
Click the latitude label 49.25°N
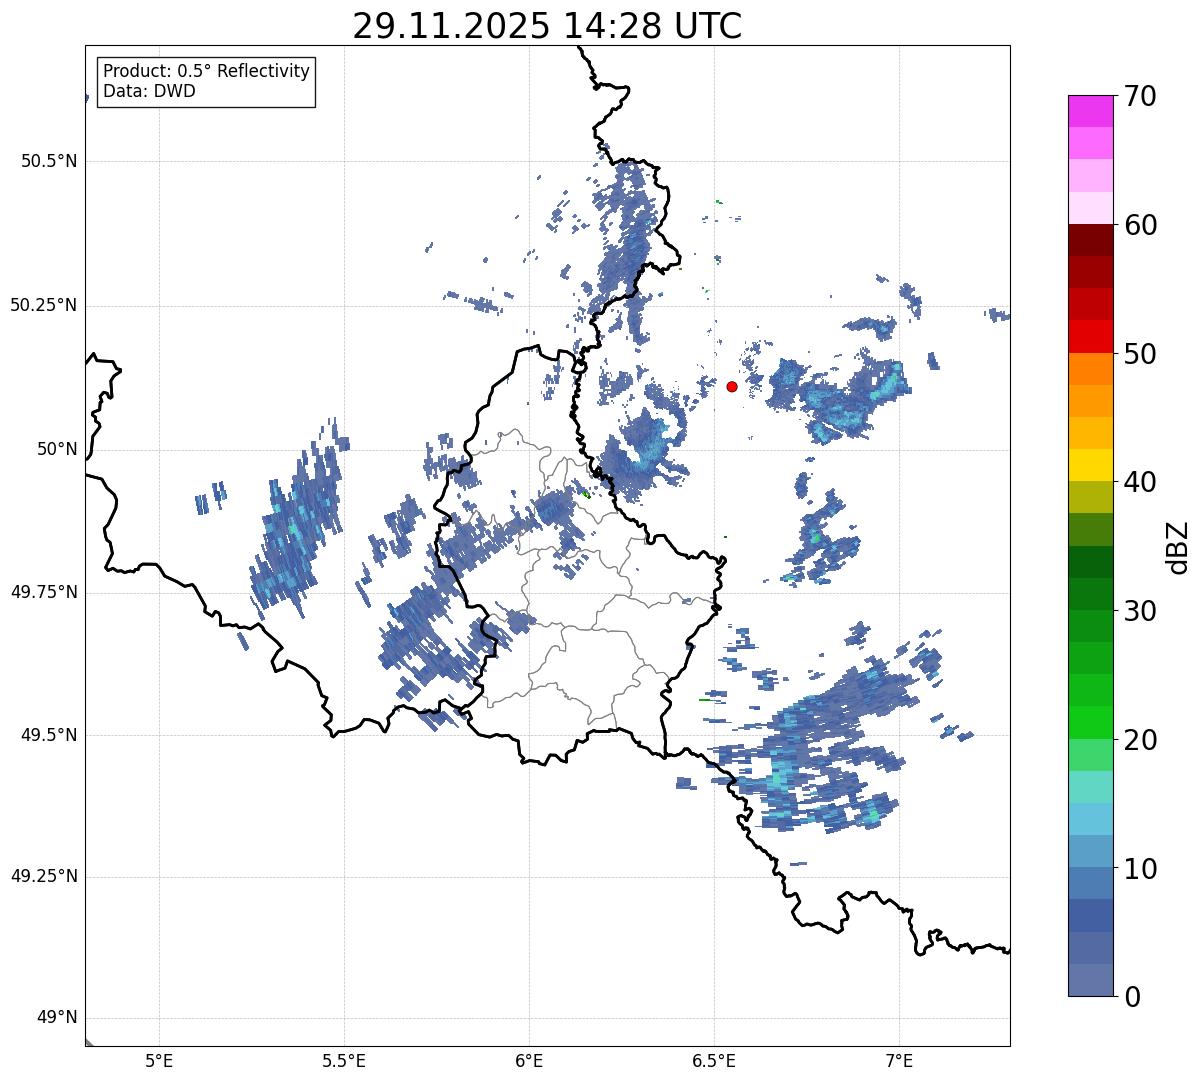[x=44, y=876]
